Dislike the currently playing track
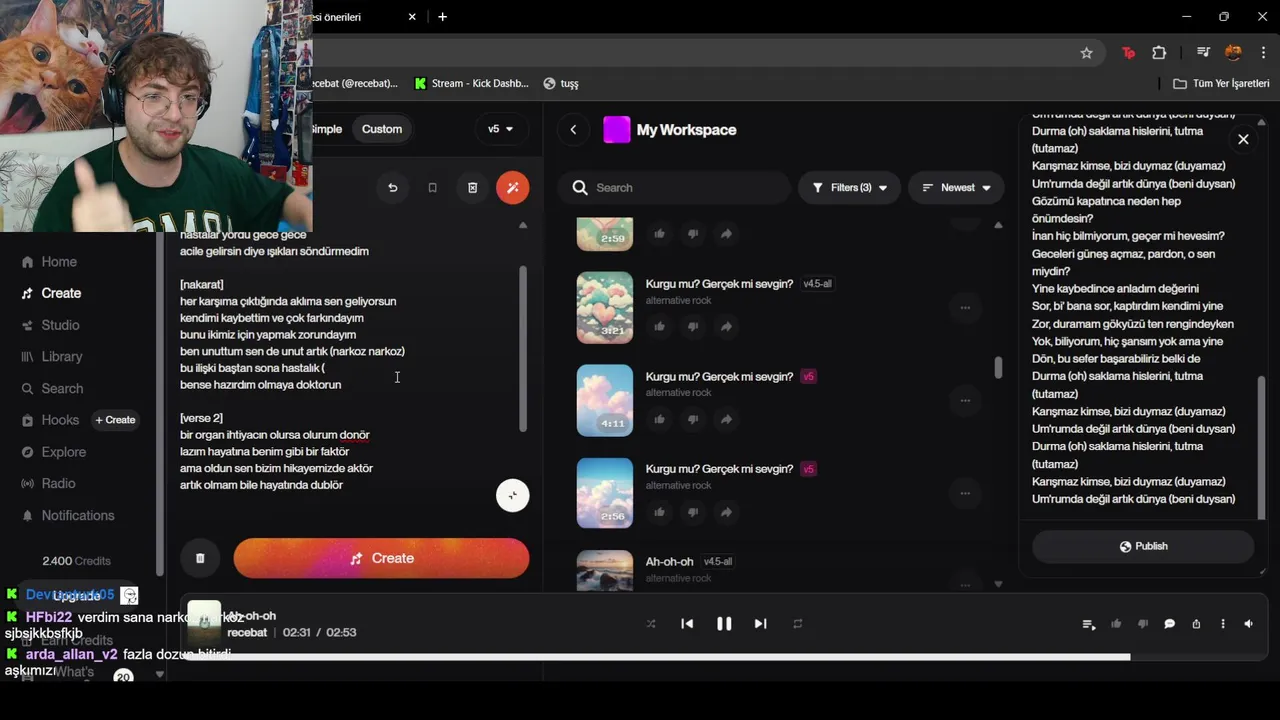Viewport: 1280px width, 720px height. point(1143,624)
